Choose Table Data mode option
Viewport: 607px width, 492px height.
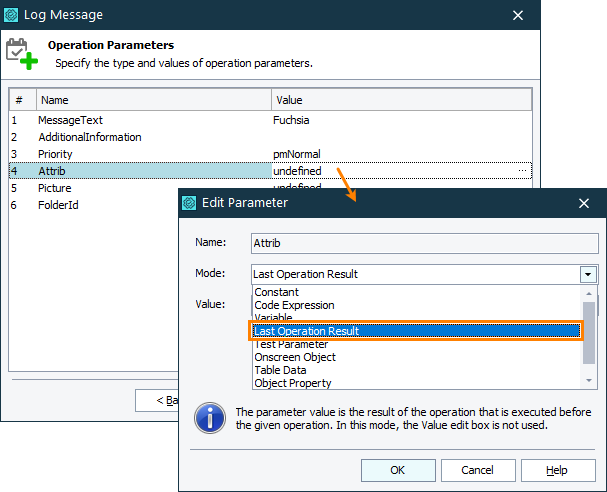(x=279, y=370)
